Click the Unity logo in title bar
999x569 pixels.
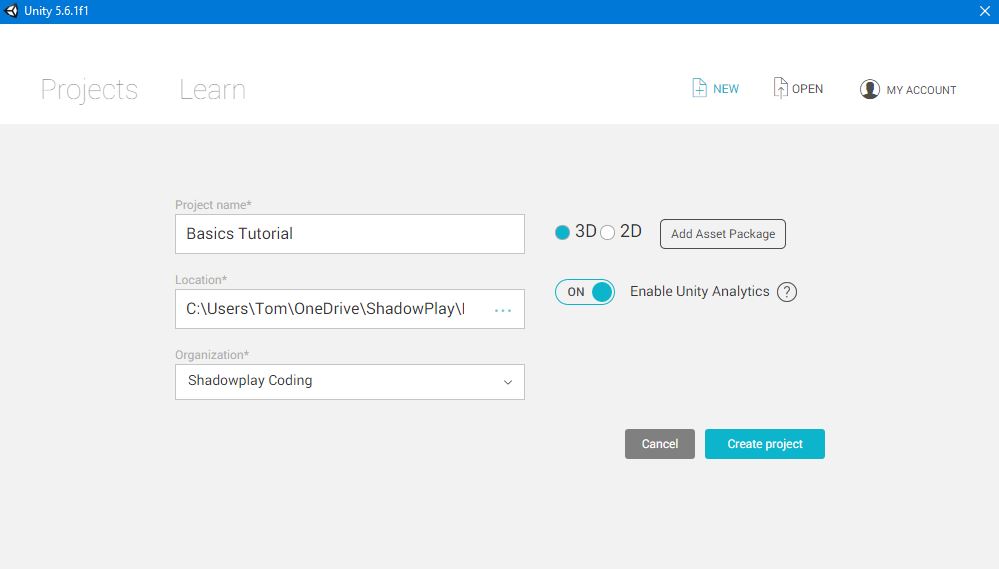(12, 11)
